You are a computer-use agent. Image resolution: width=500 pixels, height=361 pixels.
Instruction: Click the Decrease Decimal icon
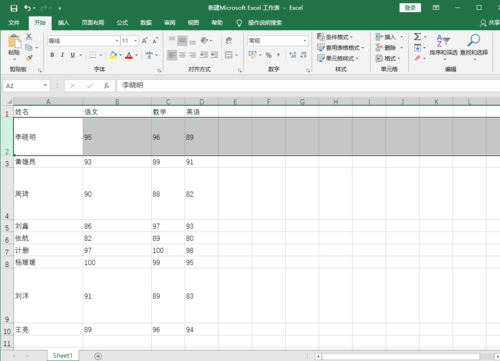[303, 55]
